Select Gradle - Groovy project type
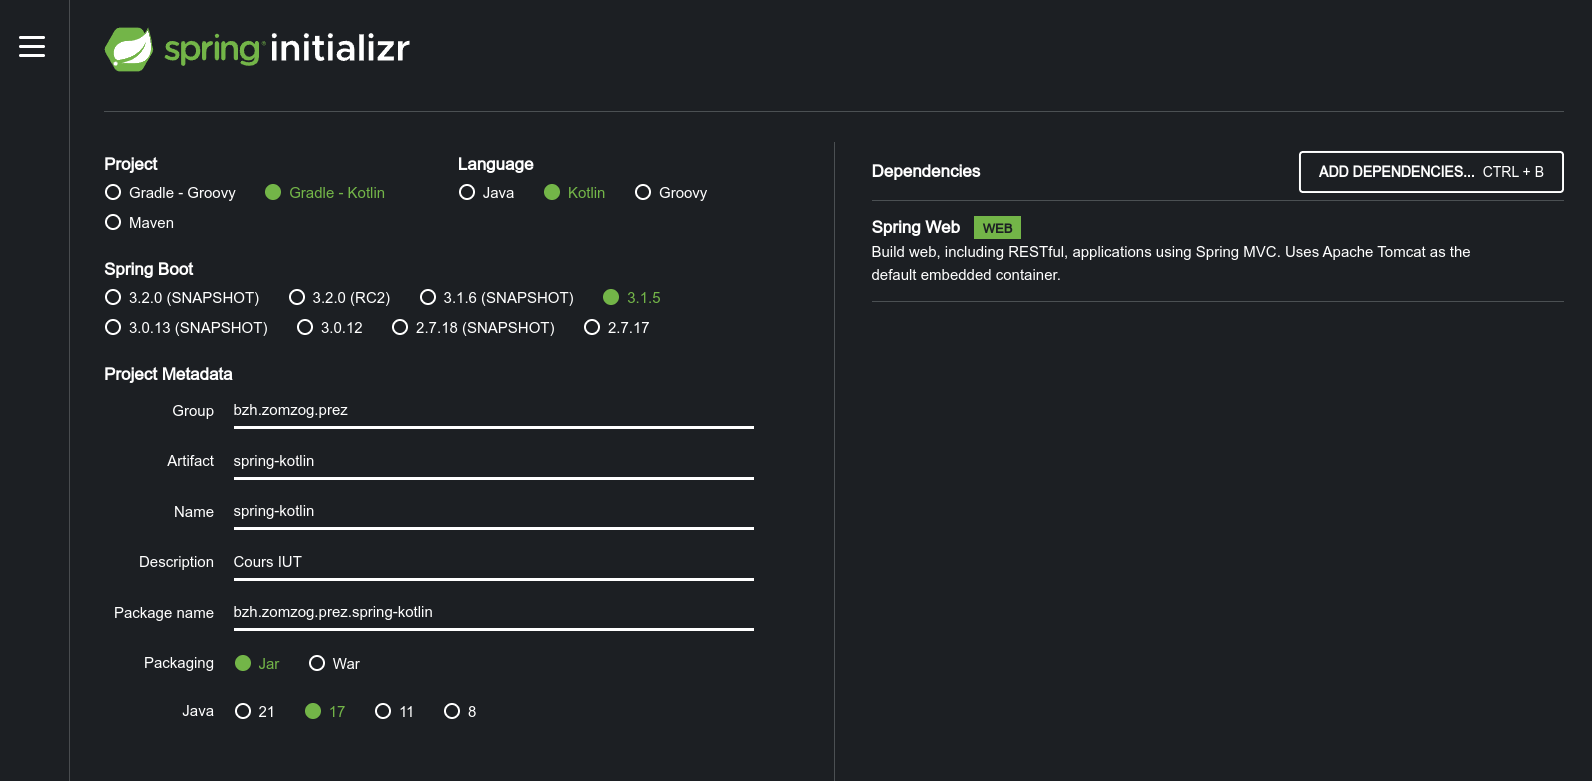Viewport: 1592px width, 781px height. coord(170,193)
